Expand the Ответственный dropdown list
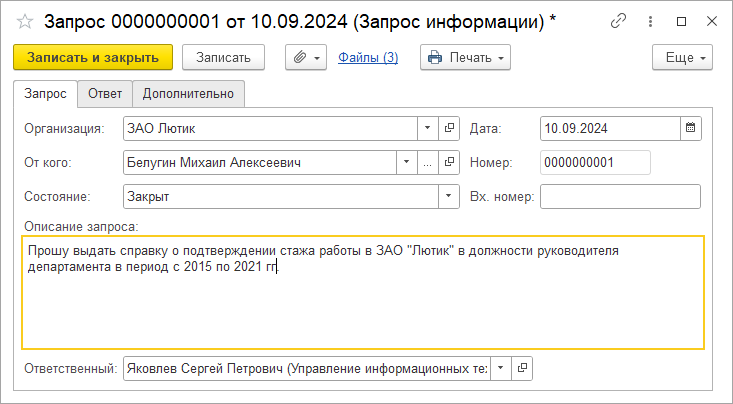 (x=500, y=369)
